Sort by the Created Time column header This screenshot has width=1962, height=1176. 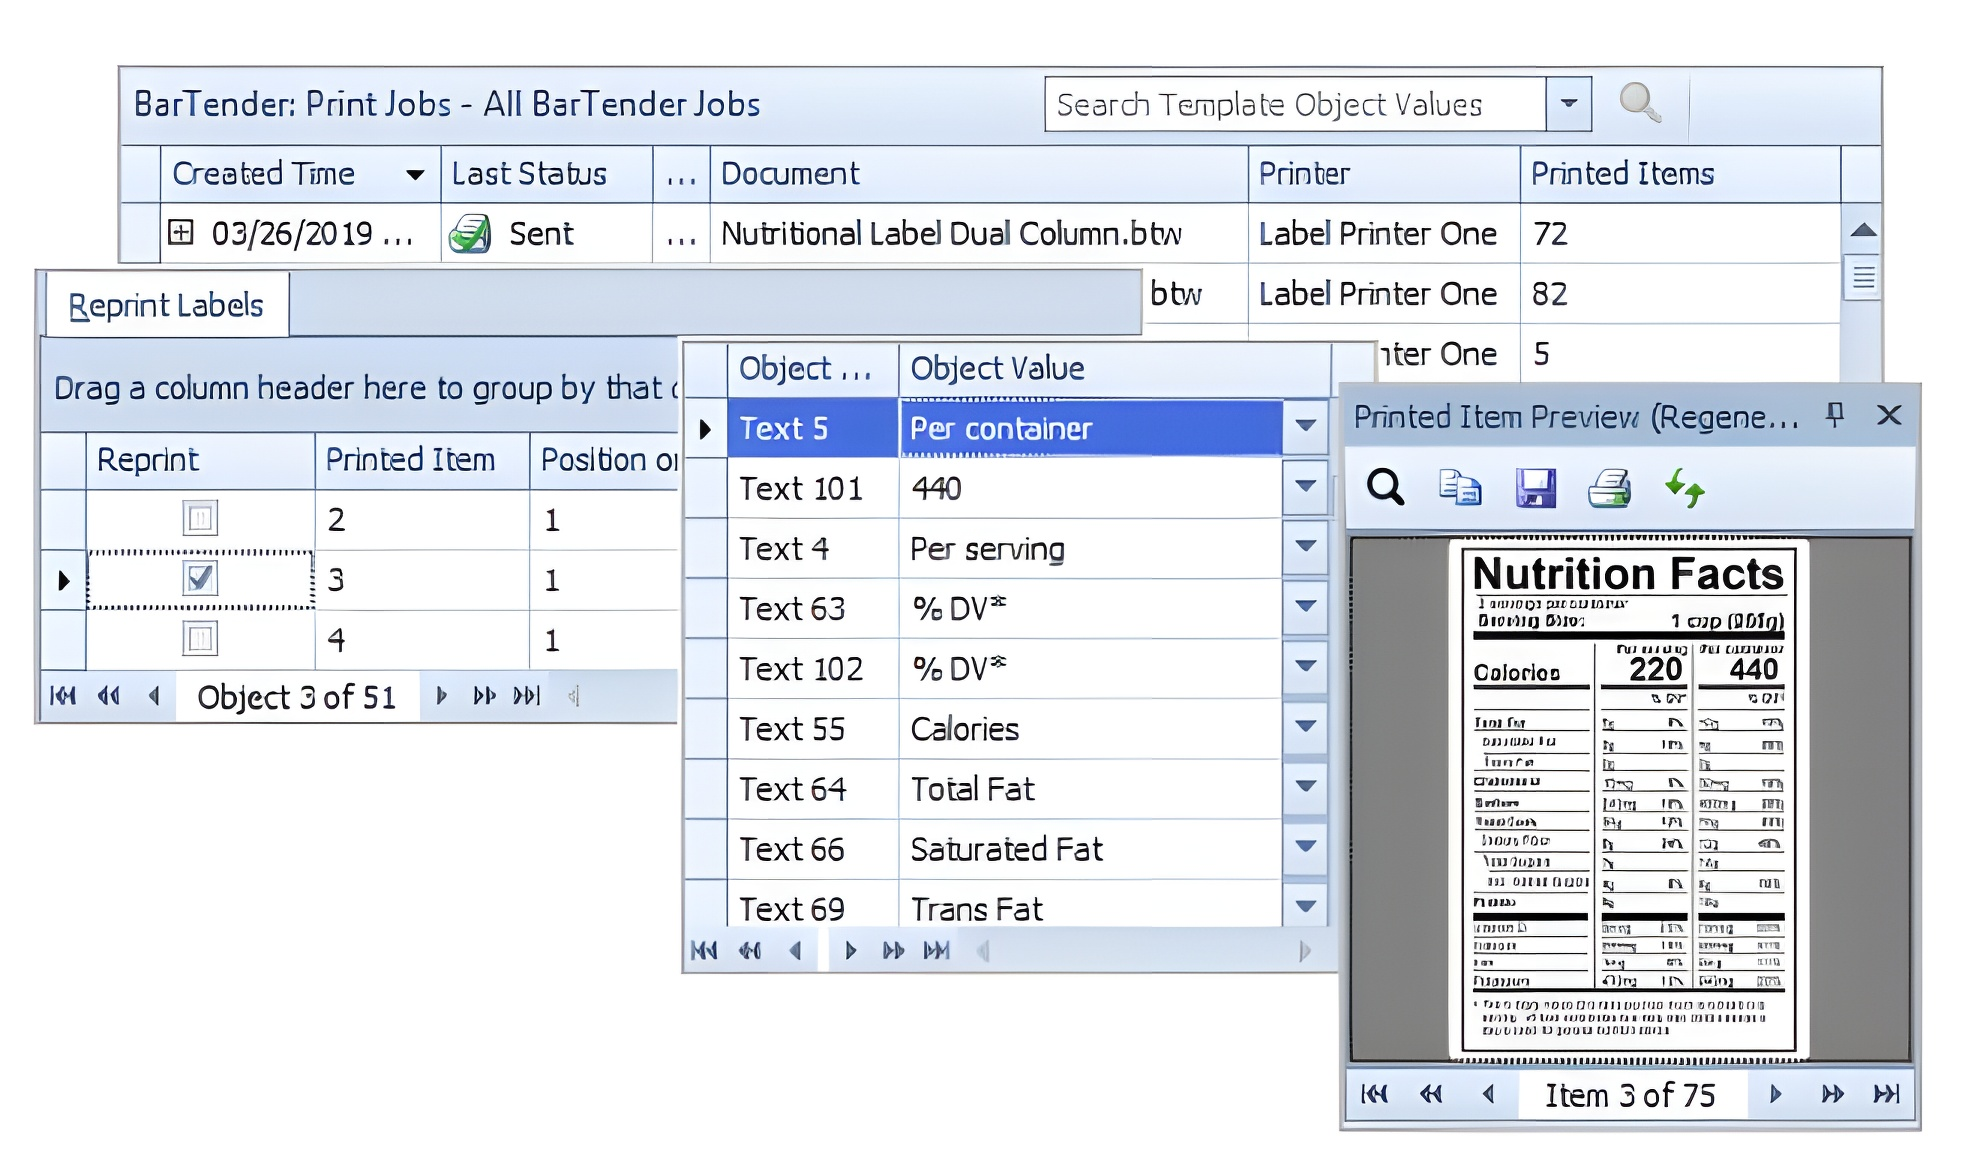(263, 174)
